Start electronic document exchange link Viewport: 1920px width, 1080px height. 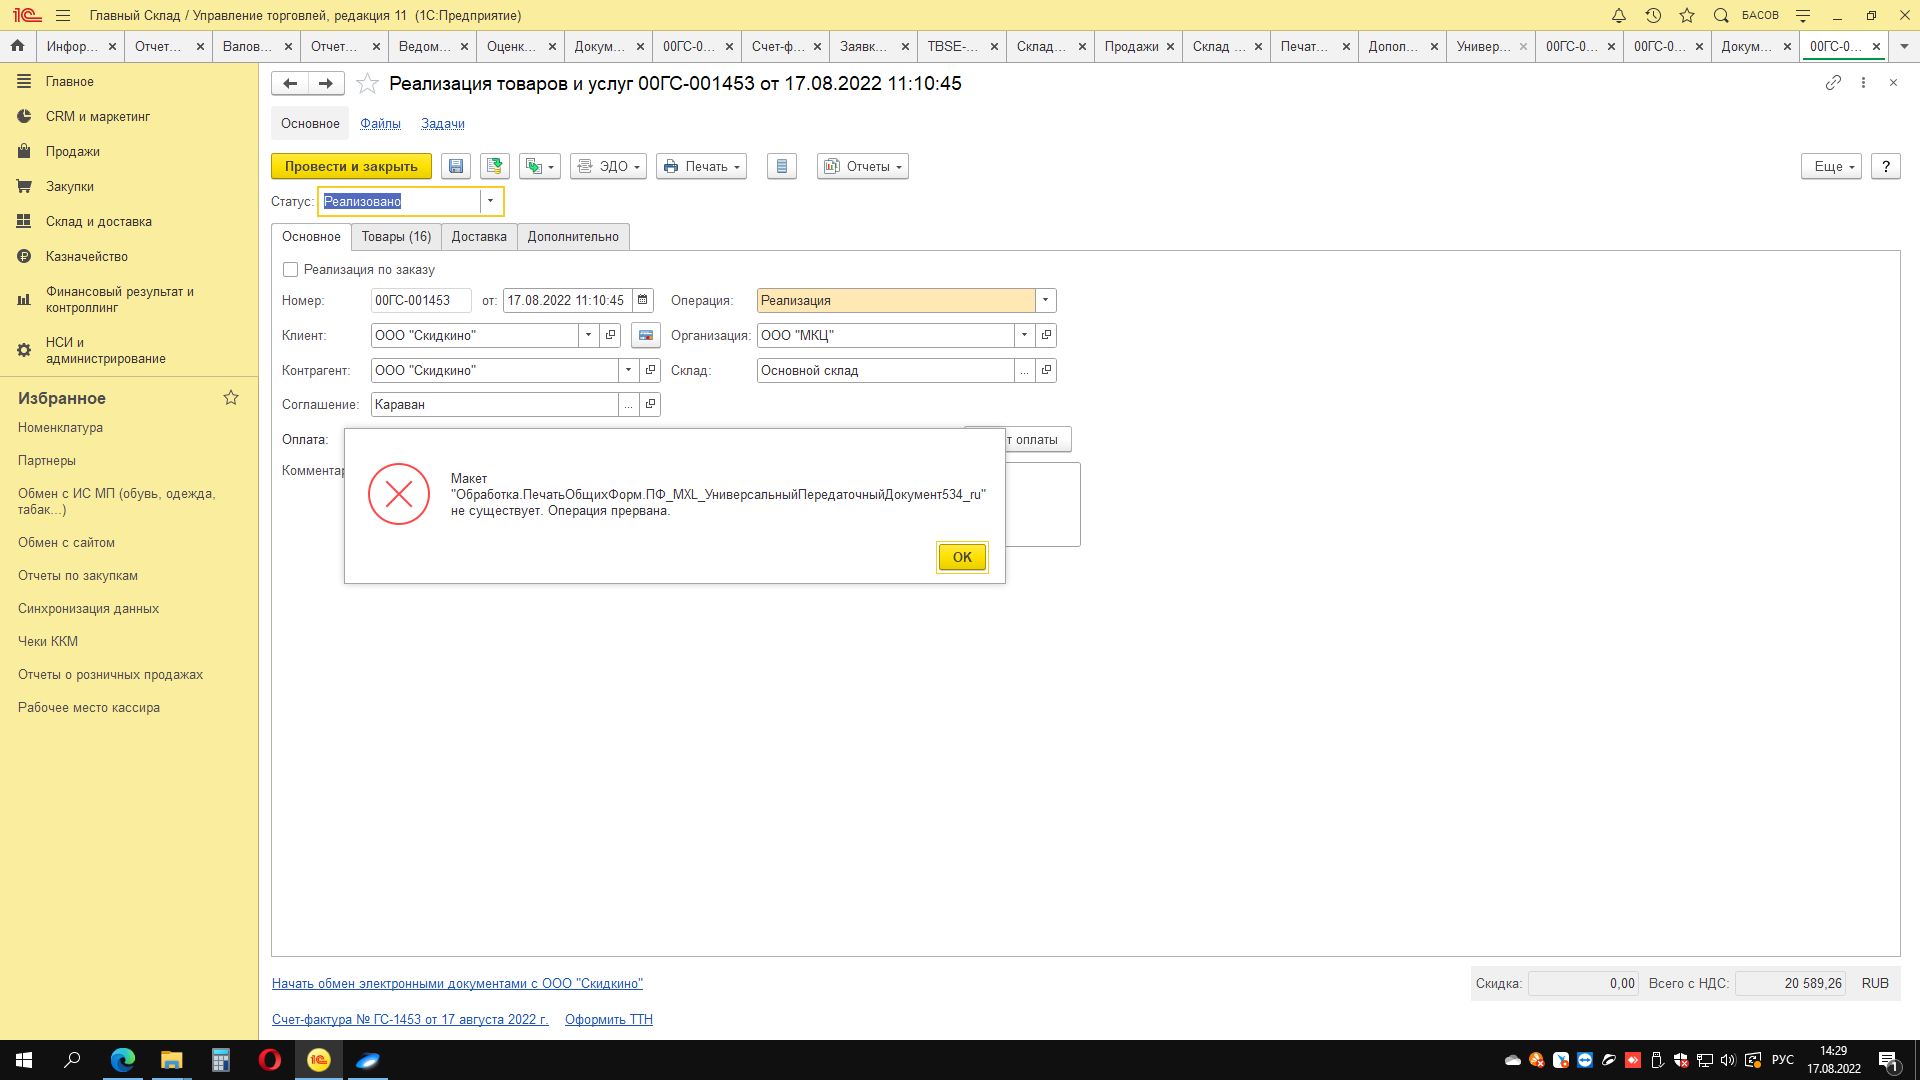457,983
